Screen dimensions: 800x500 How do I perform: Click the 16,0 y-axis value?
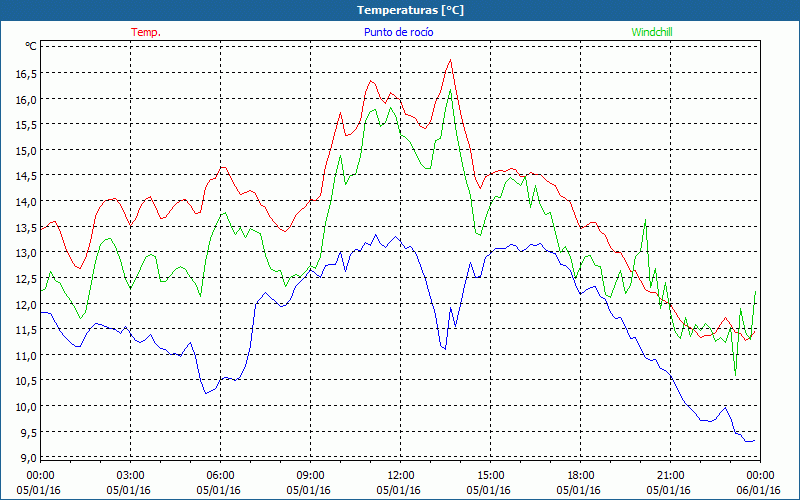click(27, 99)
